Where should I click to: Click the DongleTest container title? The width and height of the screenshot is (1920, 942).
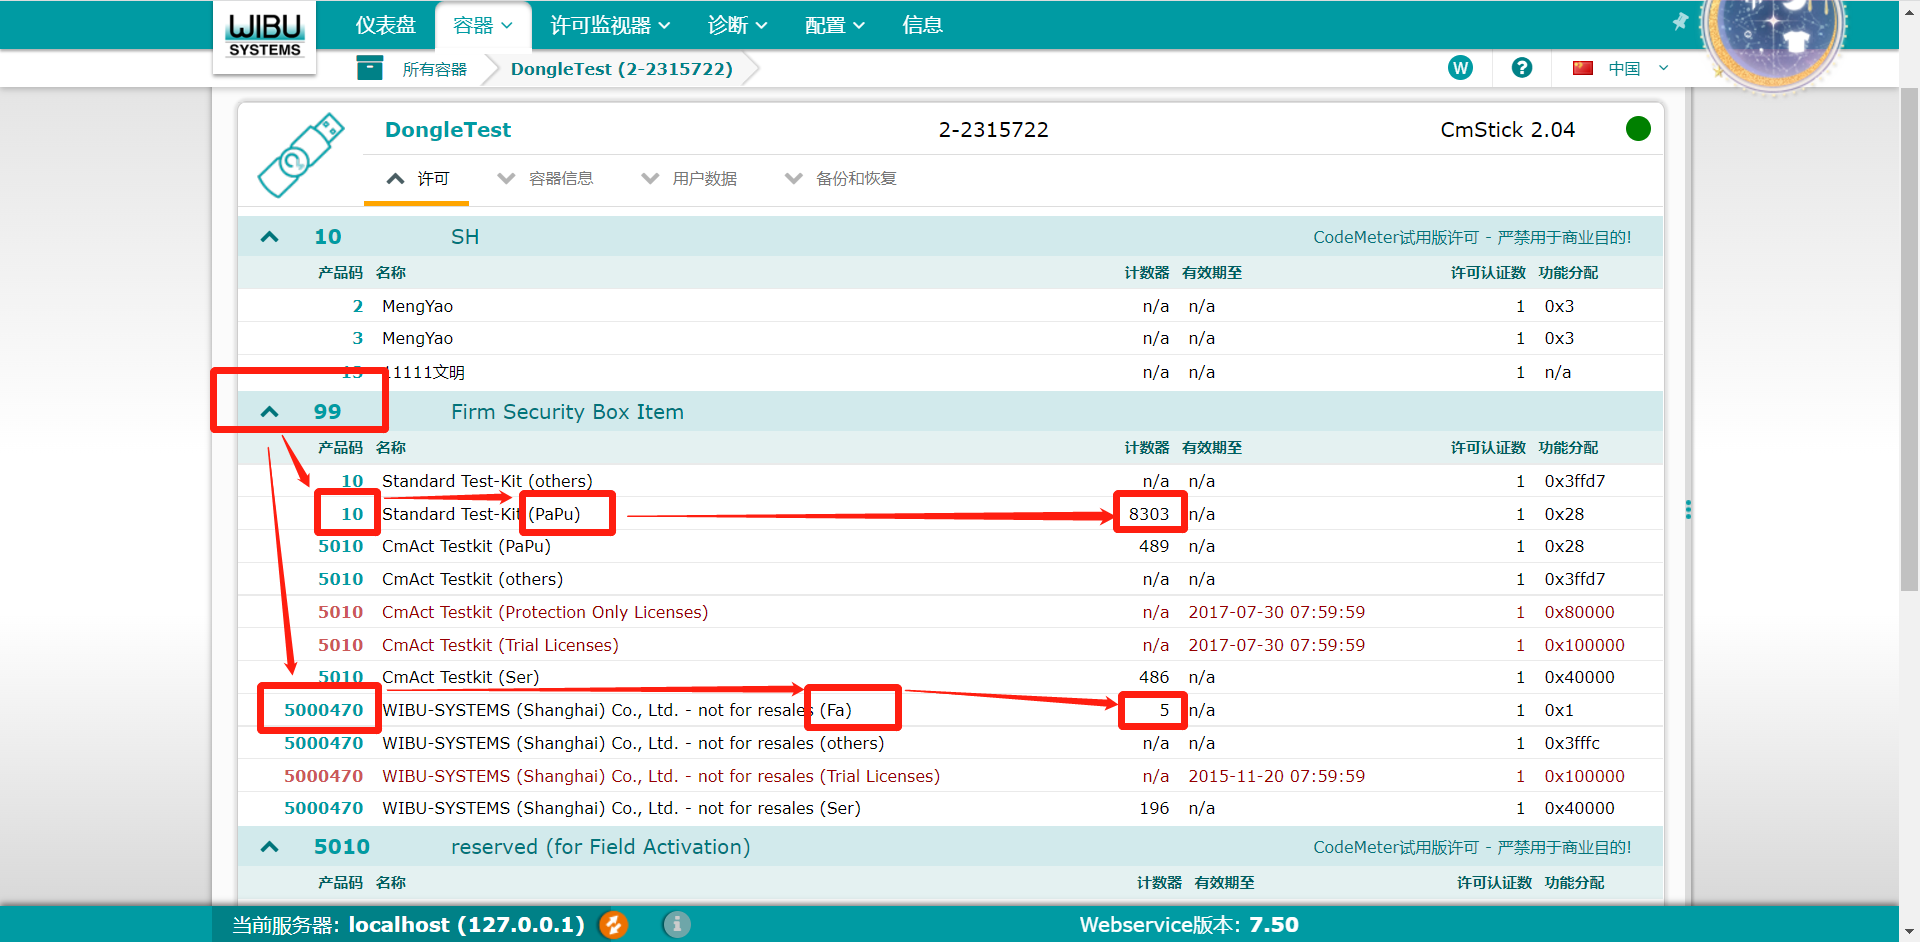[448, 130]
